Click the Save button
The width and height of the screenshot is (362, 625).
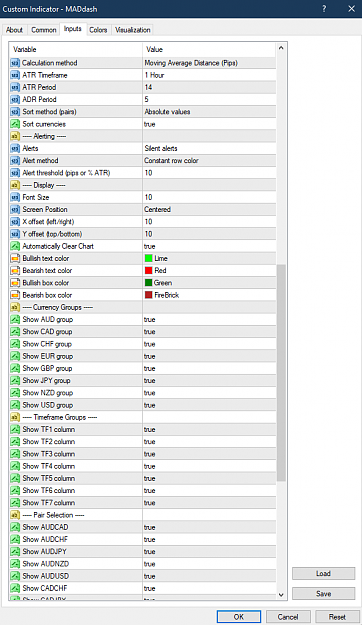(323, 594)
